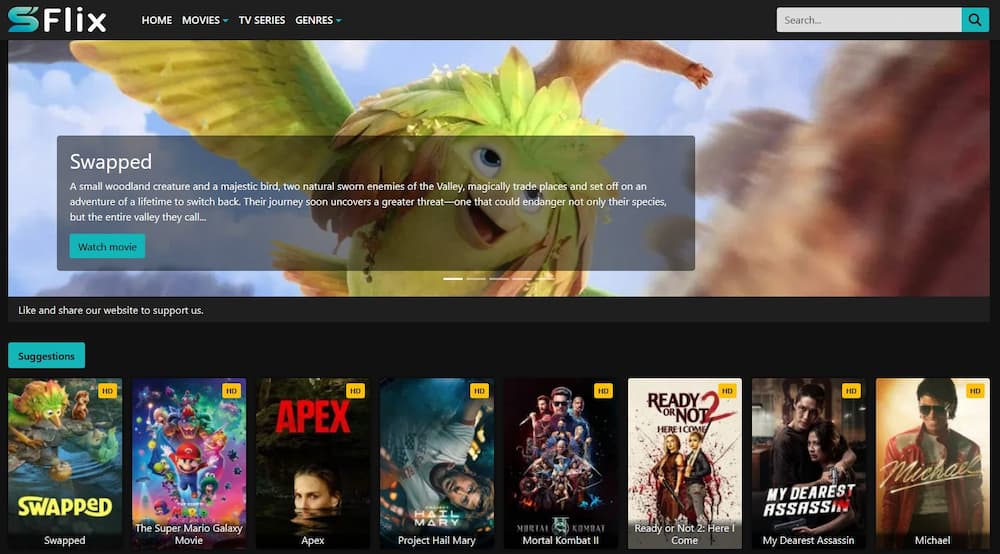Open the Swapped movie poster
The image size is (1000, 554).
64,463
